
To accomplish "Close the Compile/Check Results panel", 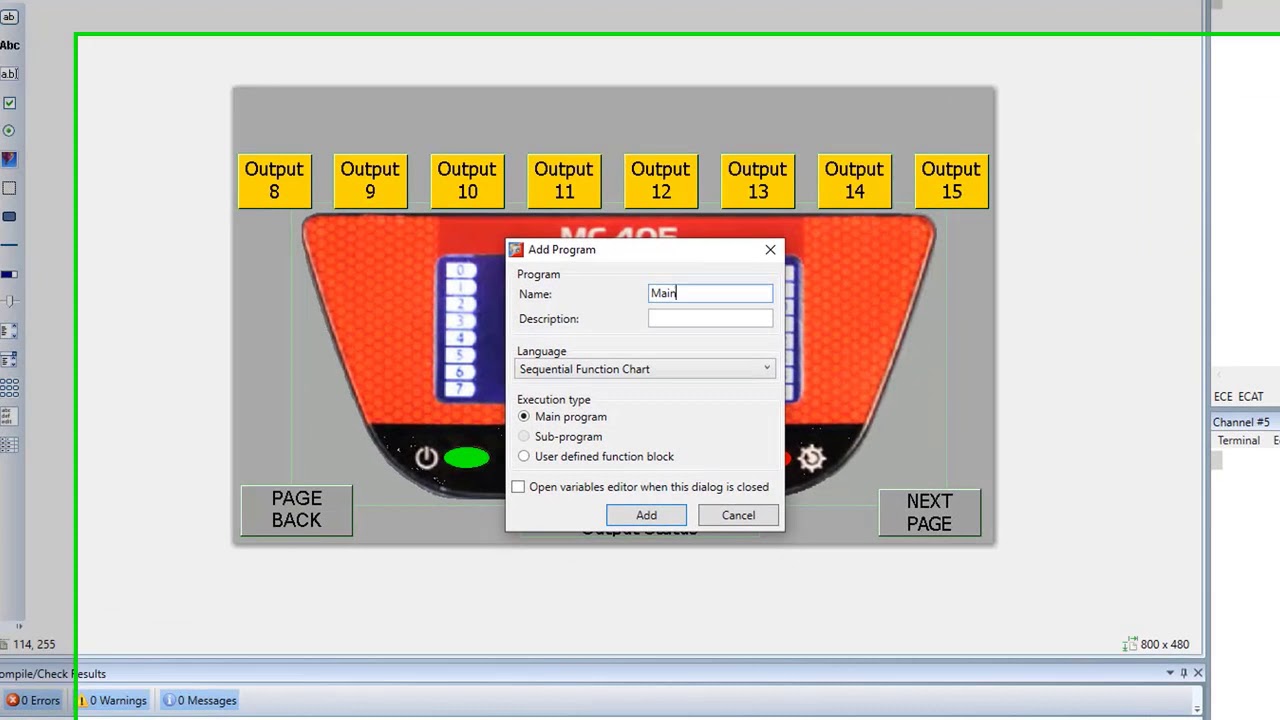I will pos(1198,673).
